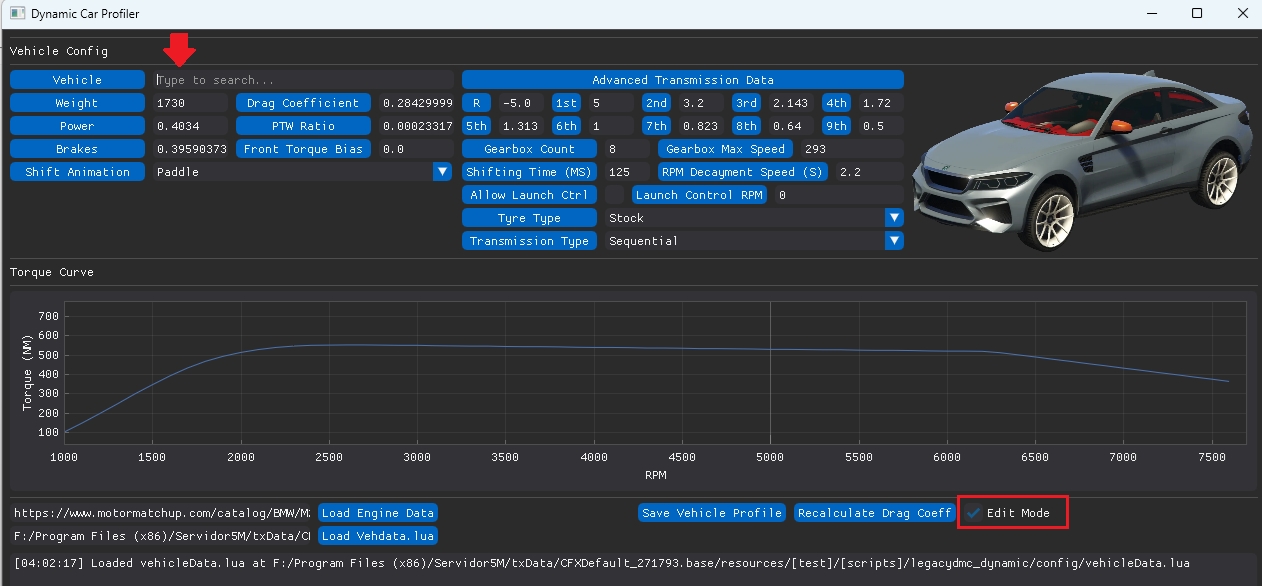Click the Gearbox Max Speed value
The height and width of the screenshot is (586, 1262).
pyautogui.click(x=850, y=149)
